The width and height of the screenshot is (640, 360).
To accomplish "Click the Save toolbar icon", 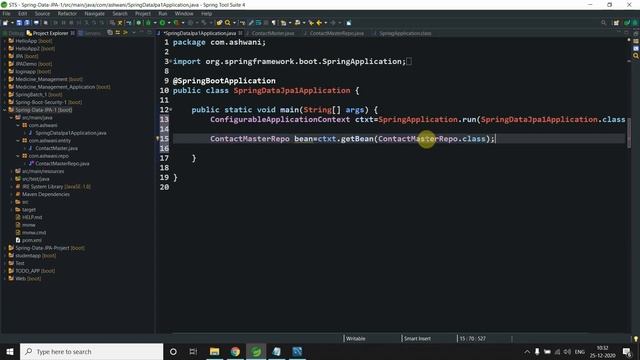I will [19, 23].
